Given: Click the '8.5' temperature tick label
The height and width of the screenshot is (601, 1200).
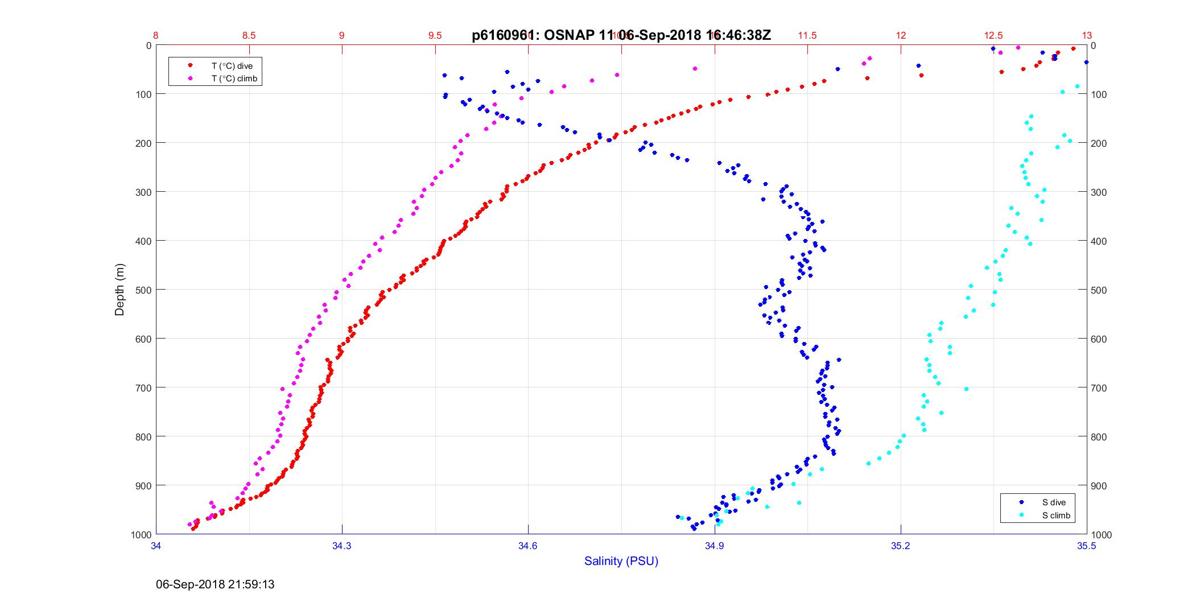Looking at the screenshot, I should (x=249, y=35).
